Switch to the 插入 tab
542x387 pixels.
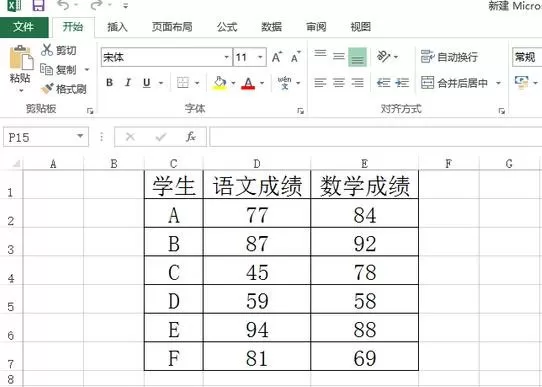coord(117,27)
